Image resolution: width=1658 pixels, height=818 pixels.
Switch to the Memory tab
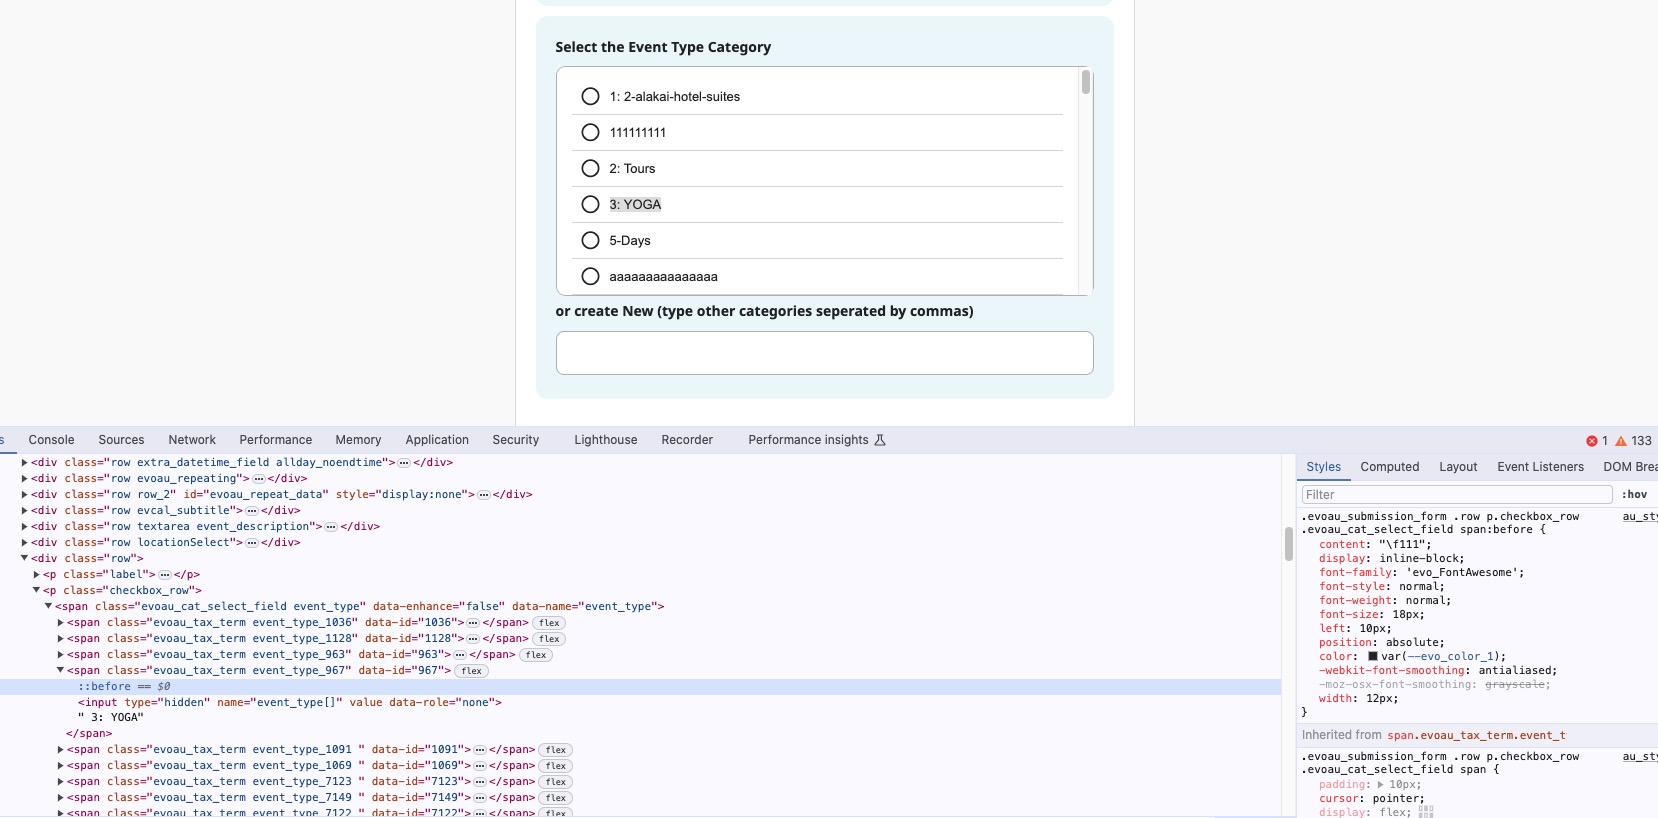pos(358,440)
